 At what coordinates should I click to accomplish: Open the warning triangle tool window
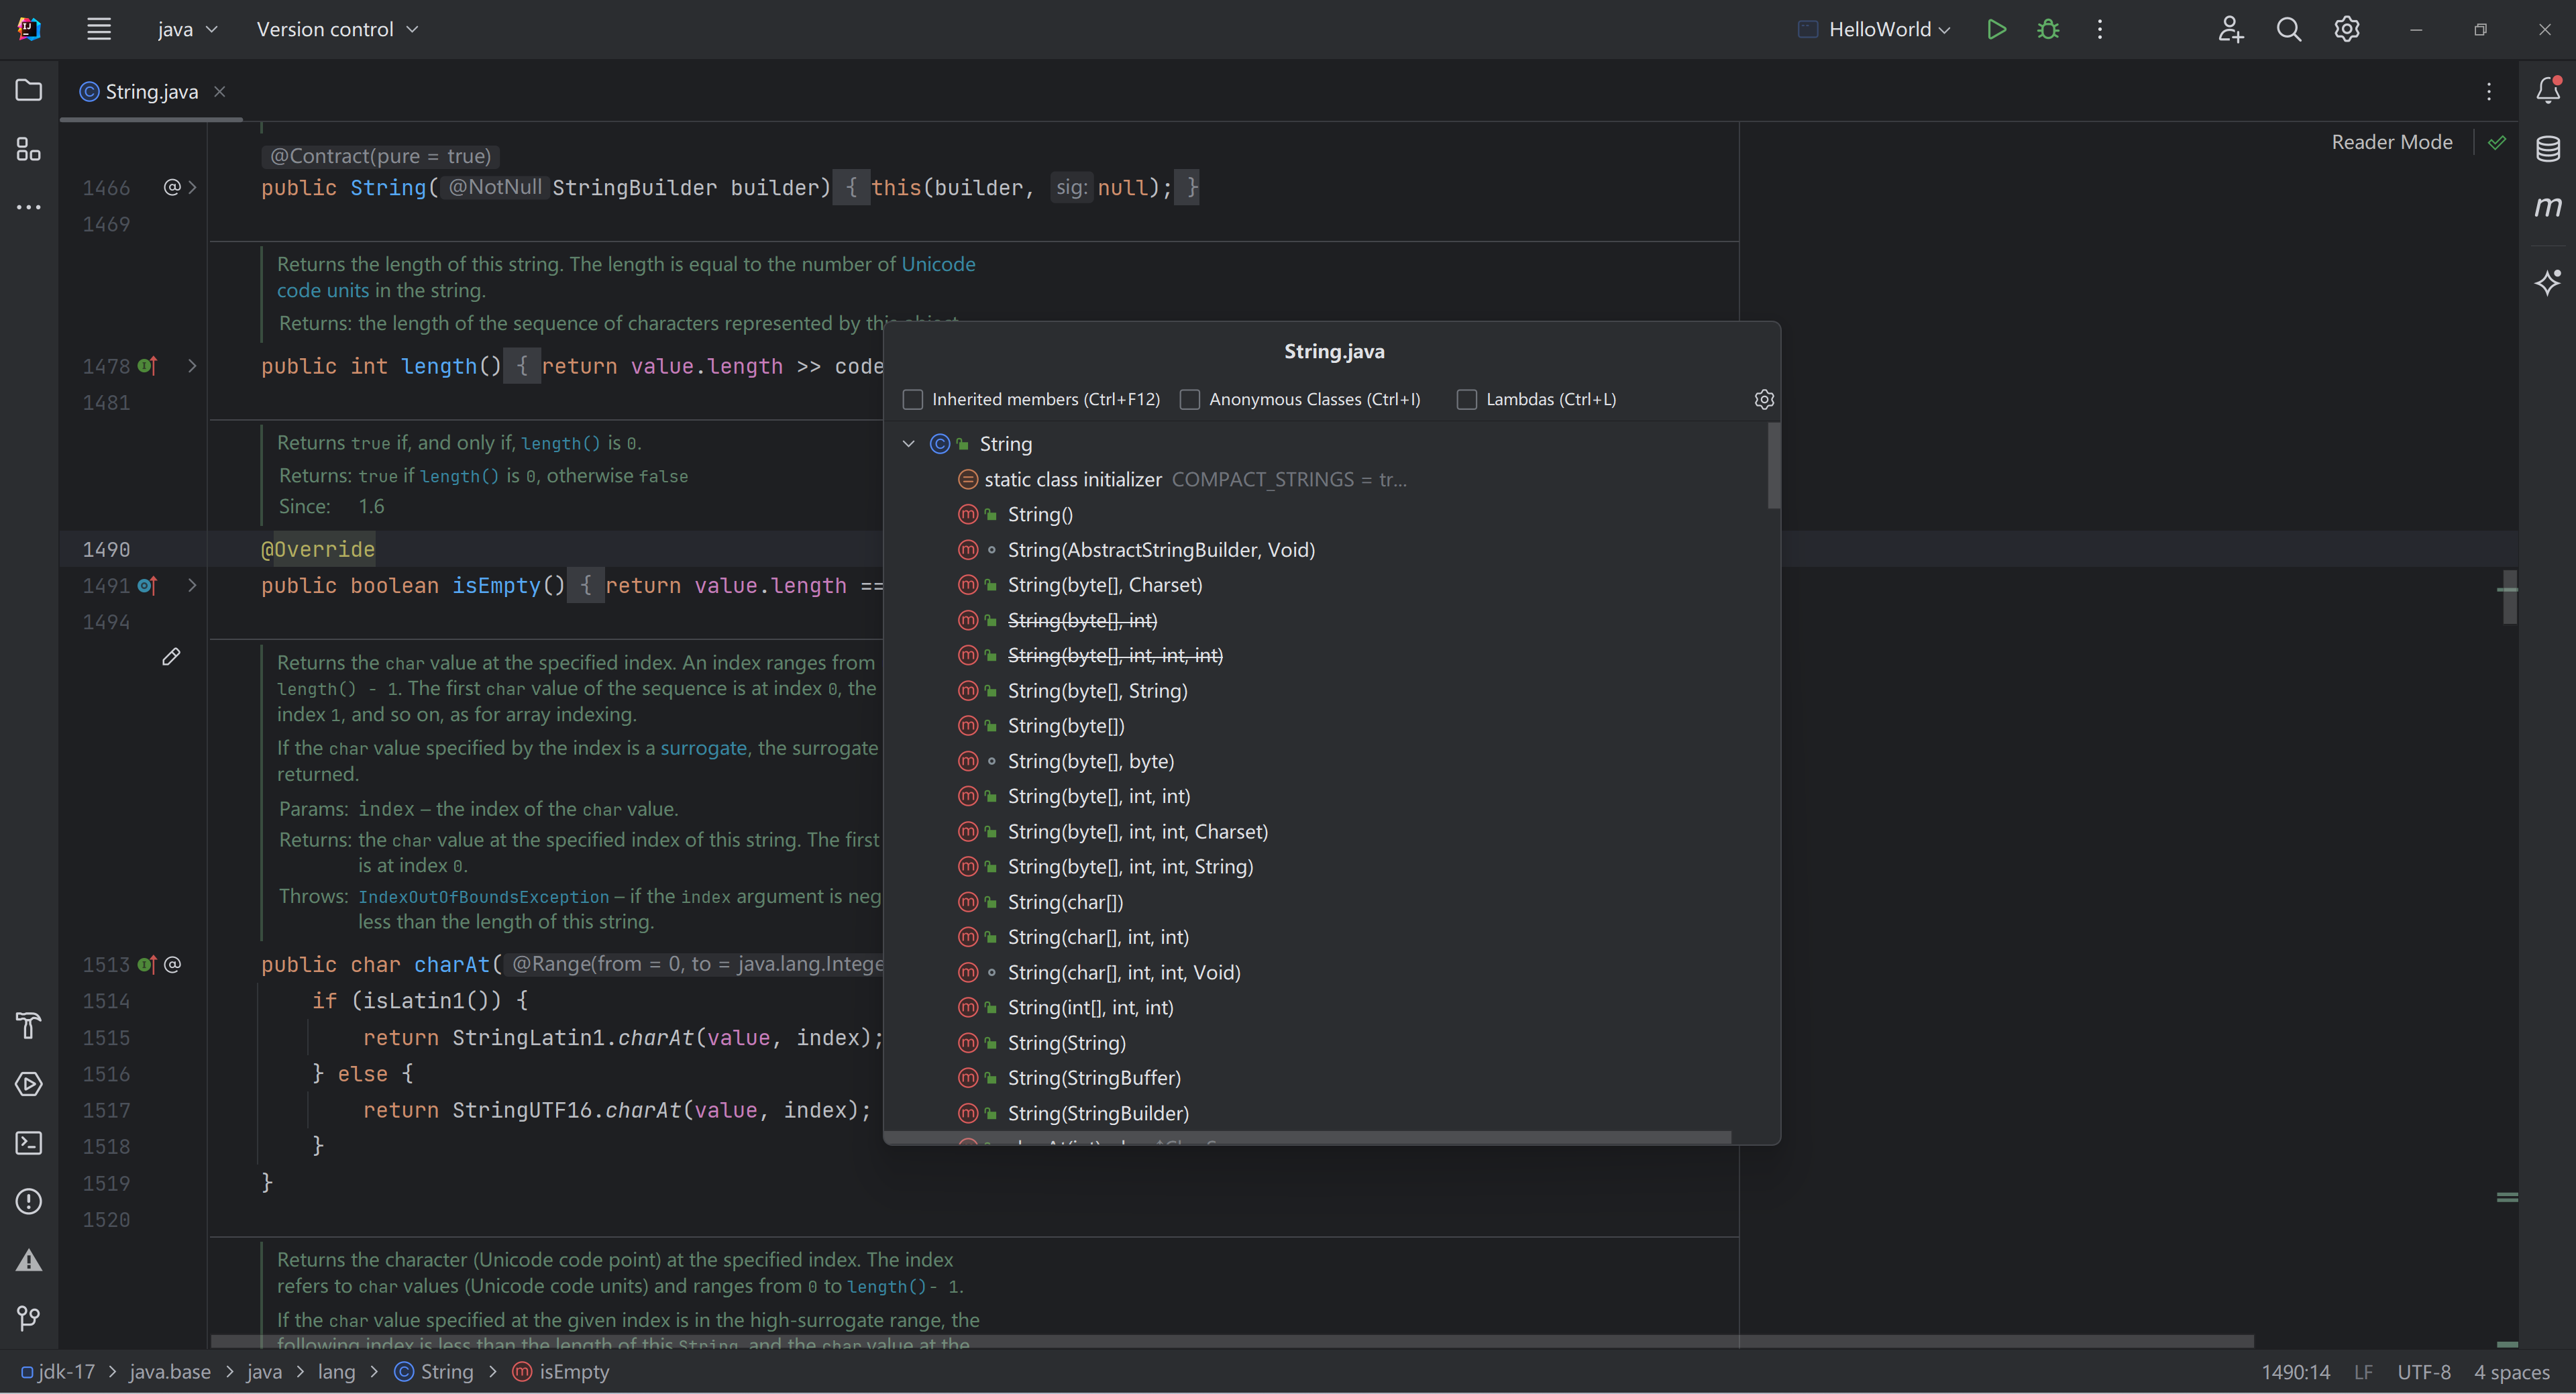pyautogui.click(x=29, y=1260)
